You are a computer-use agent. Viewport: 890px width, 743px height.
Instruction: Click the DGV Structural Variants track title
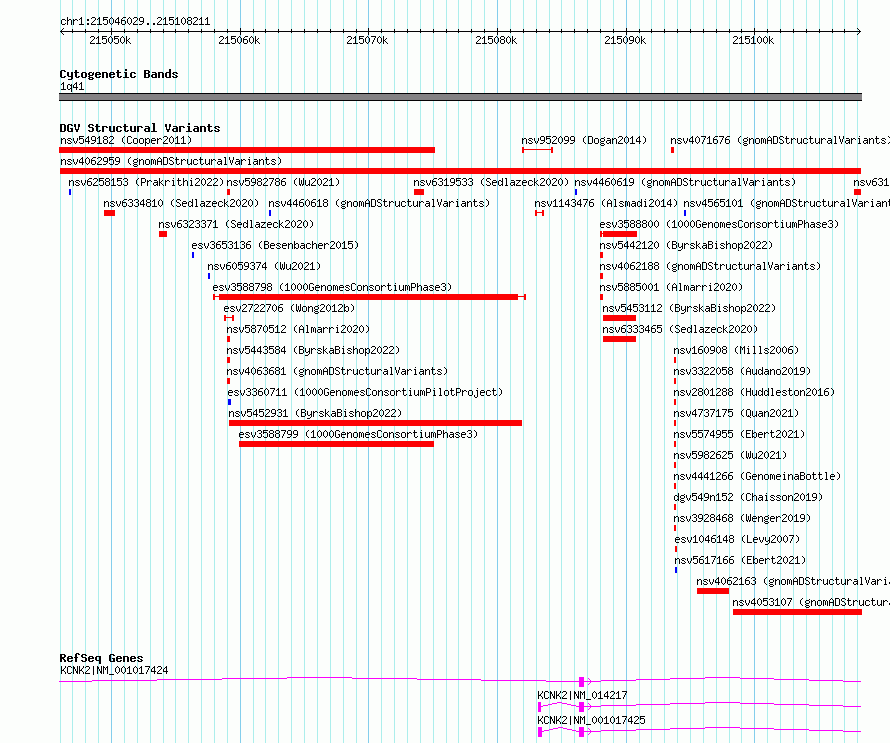coord(140,128)
